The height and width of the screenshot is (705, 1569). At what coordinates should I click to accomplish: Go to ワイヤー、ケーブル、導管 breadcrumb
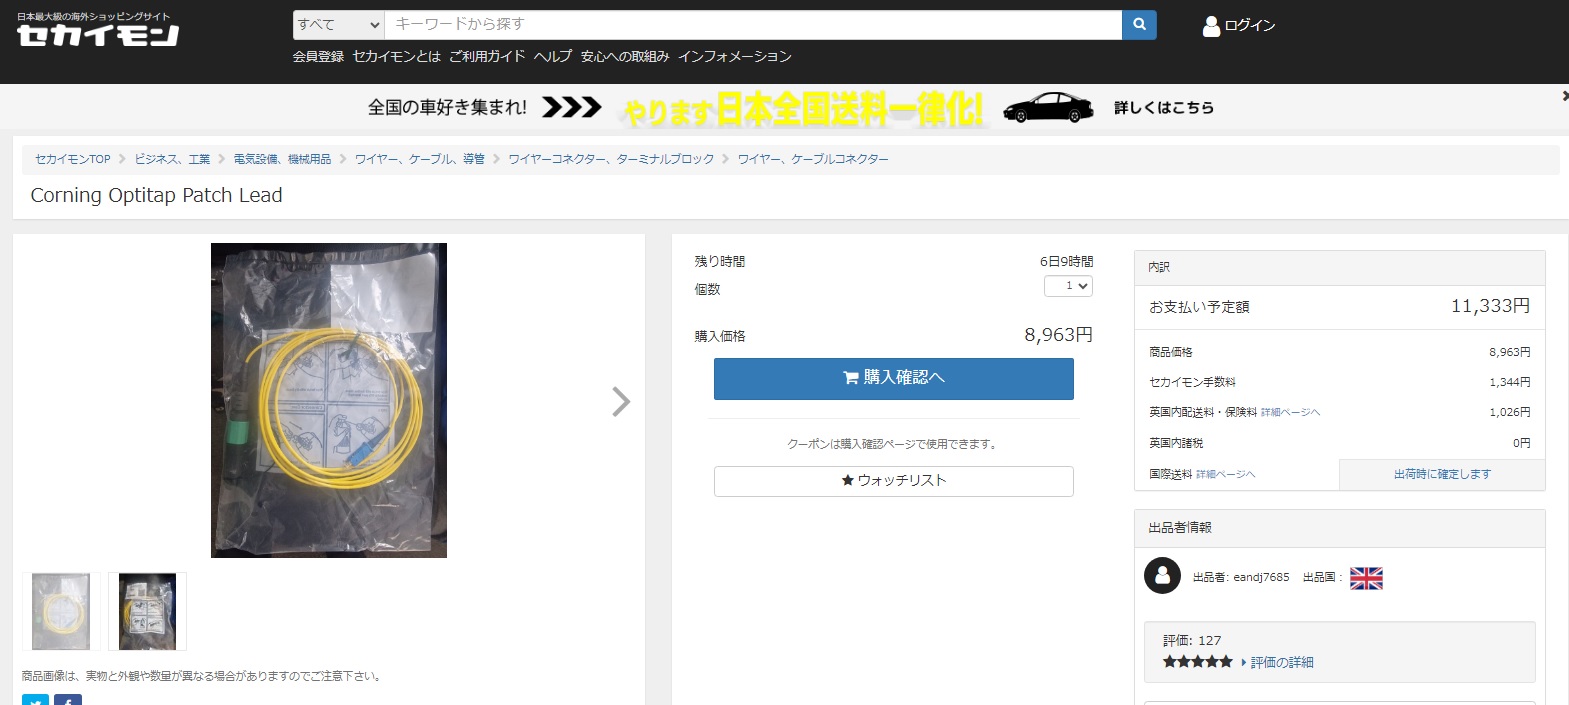pyautogui.click(x=419, y=159)
